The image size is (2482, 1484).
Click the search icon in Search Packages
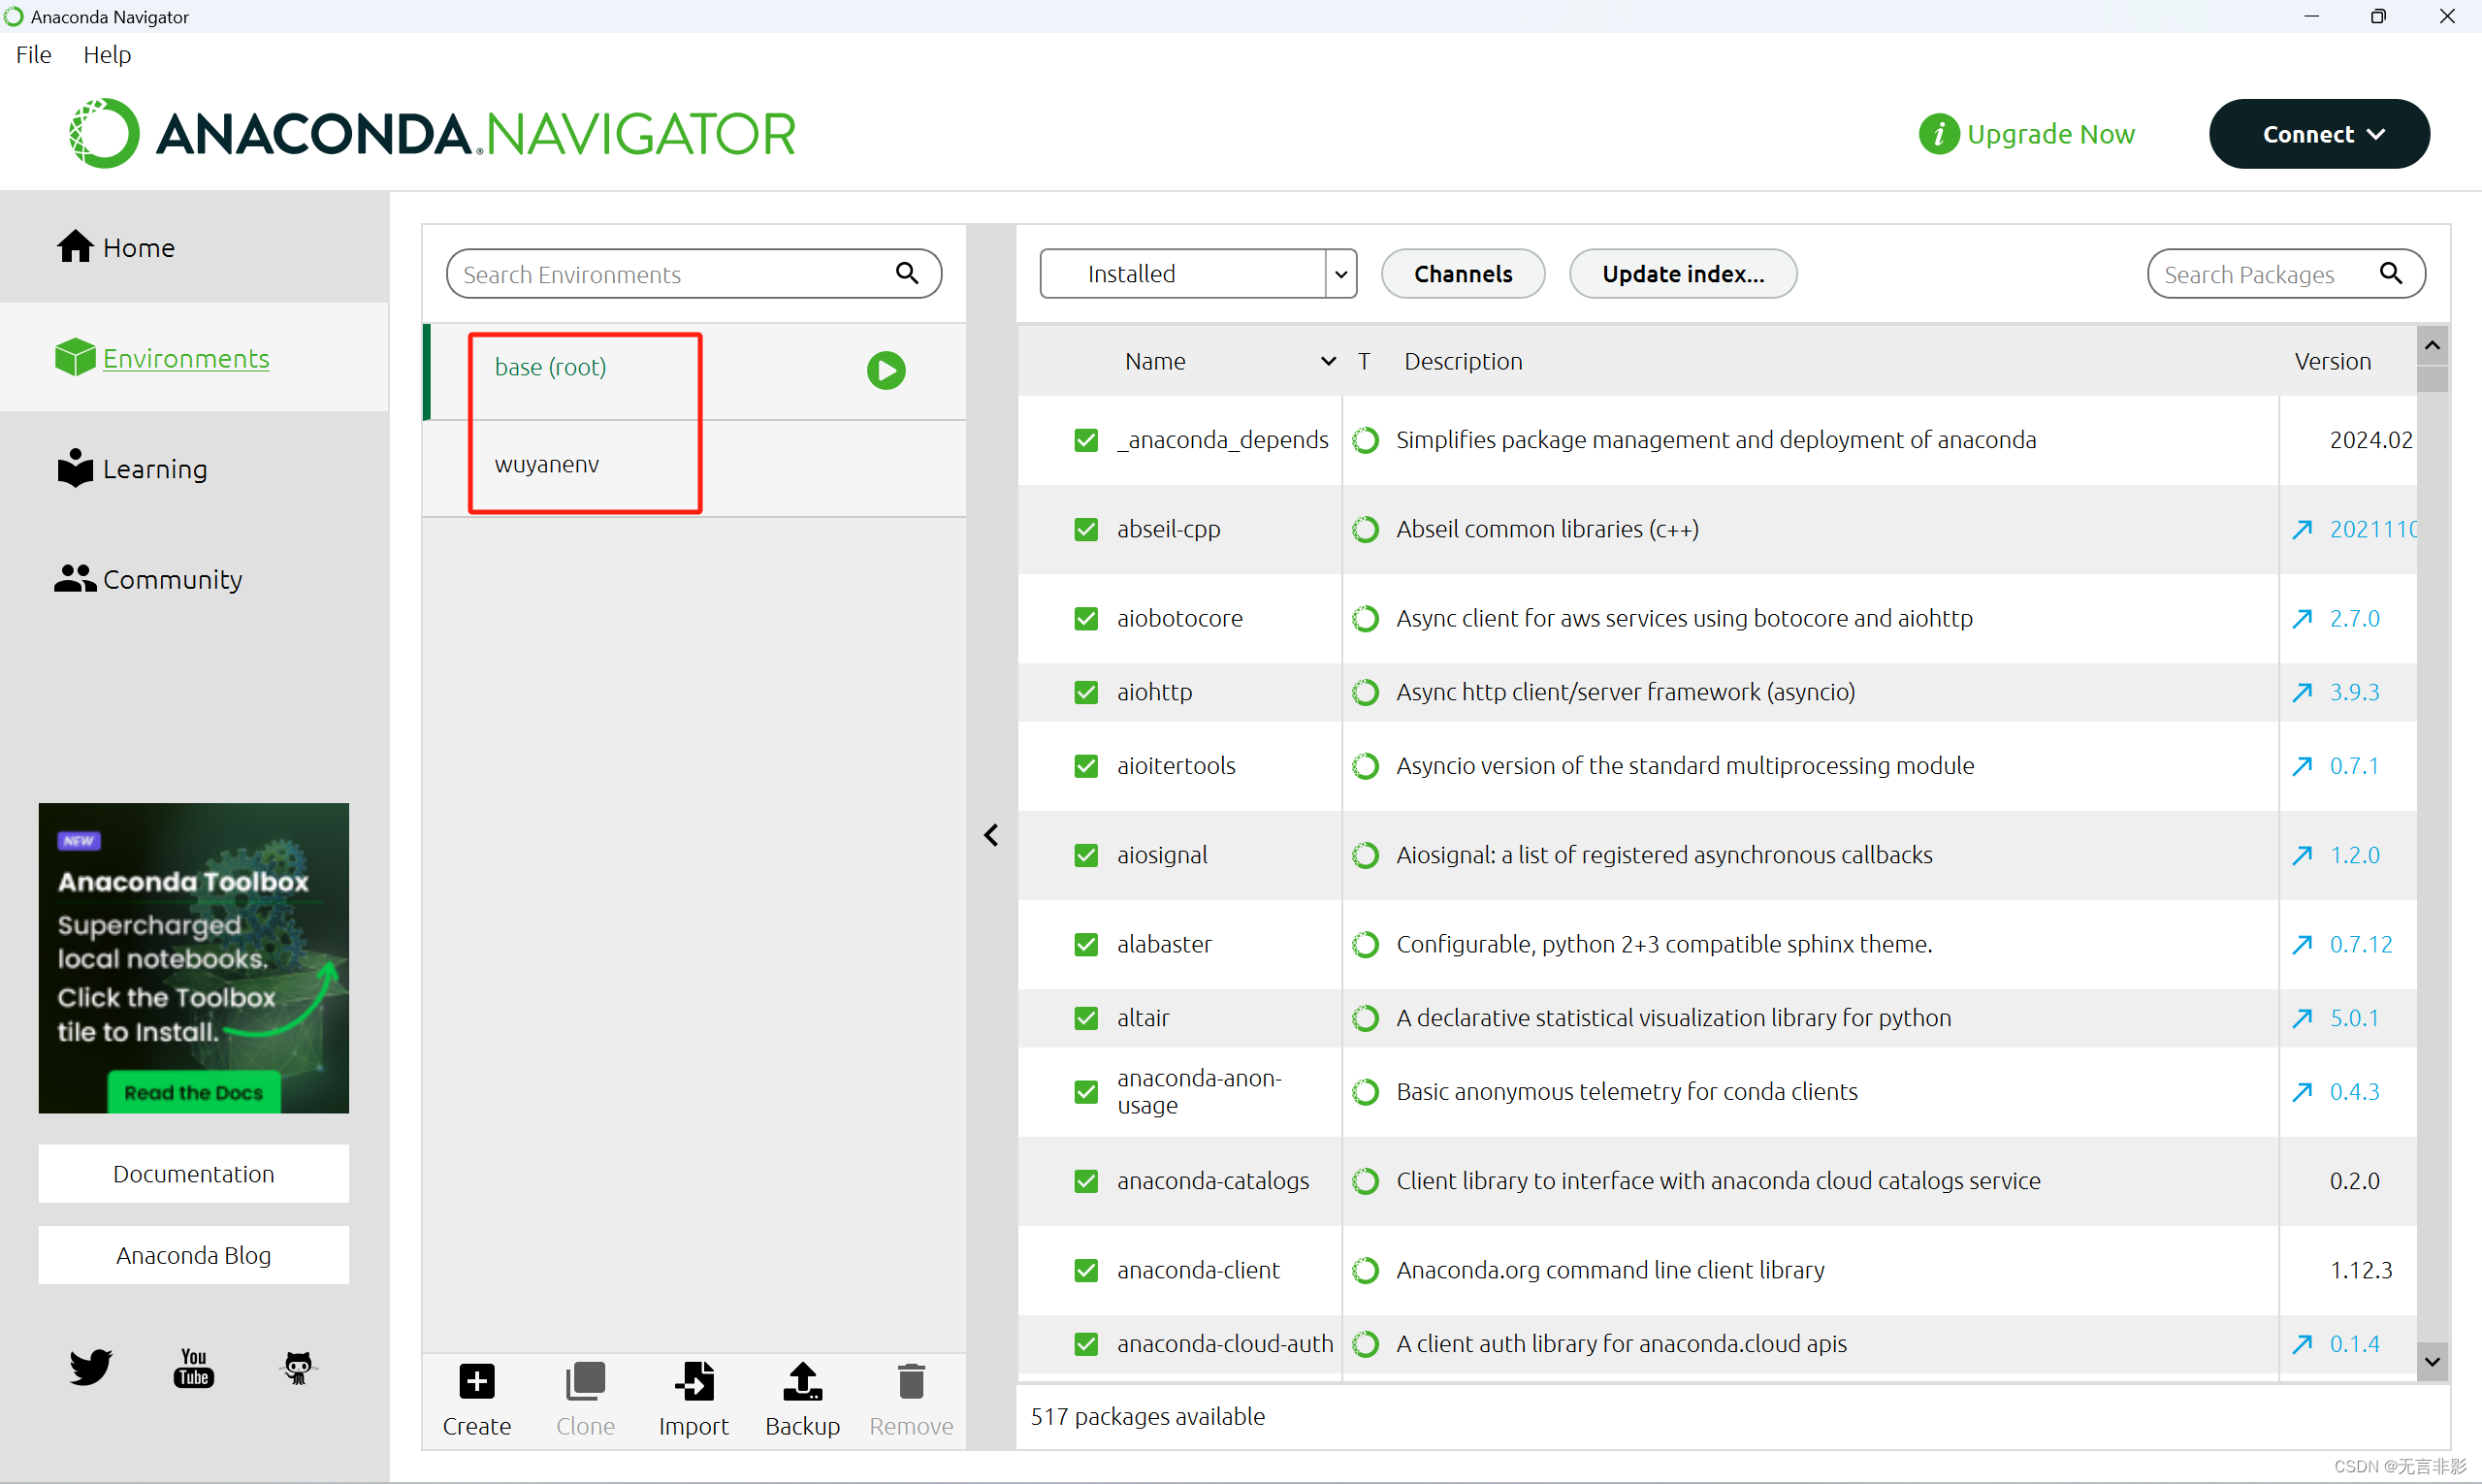pos(2390,273)
